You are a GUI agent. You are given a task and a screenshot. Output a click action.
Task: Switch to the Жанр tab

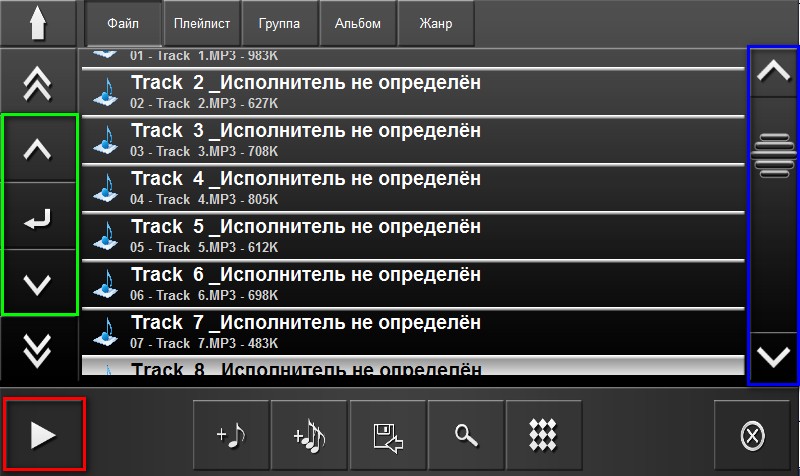tap(436, 24)
